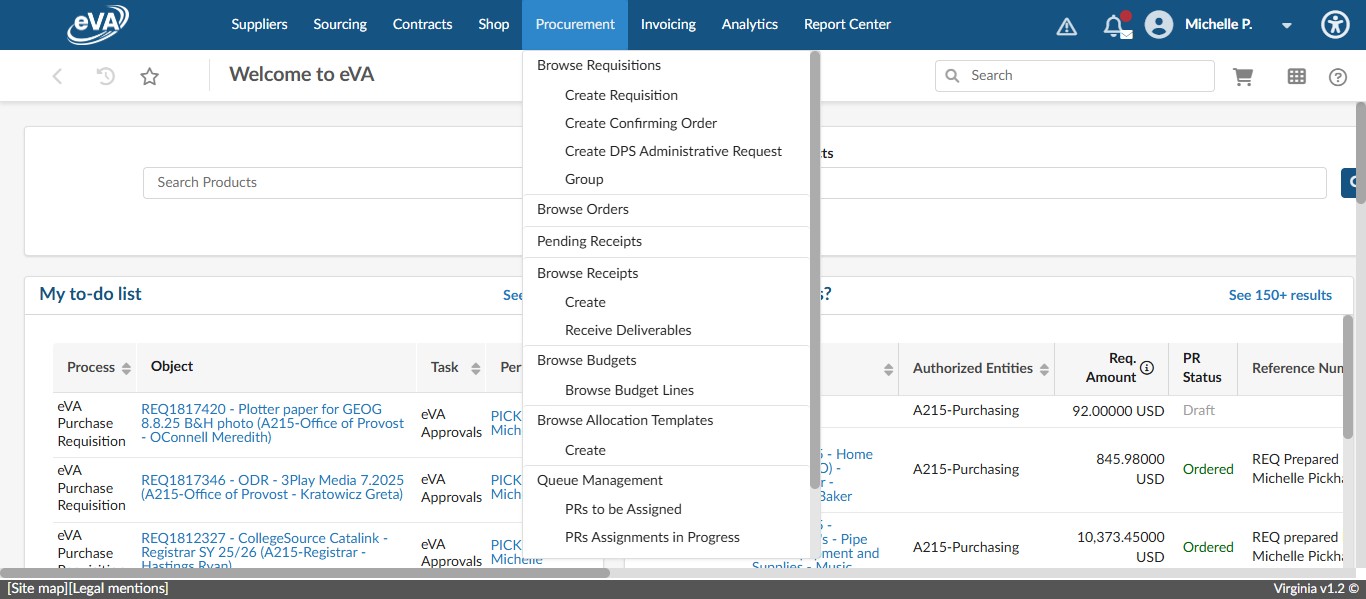Screen dimensions: 1366x599
Task: Select Browse Budget Lines
Action: tap(629, 390)
